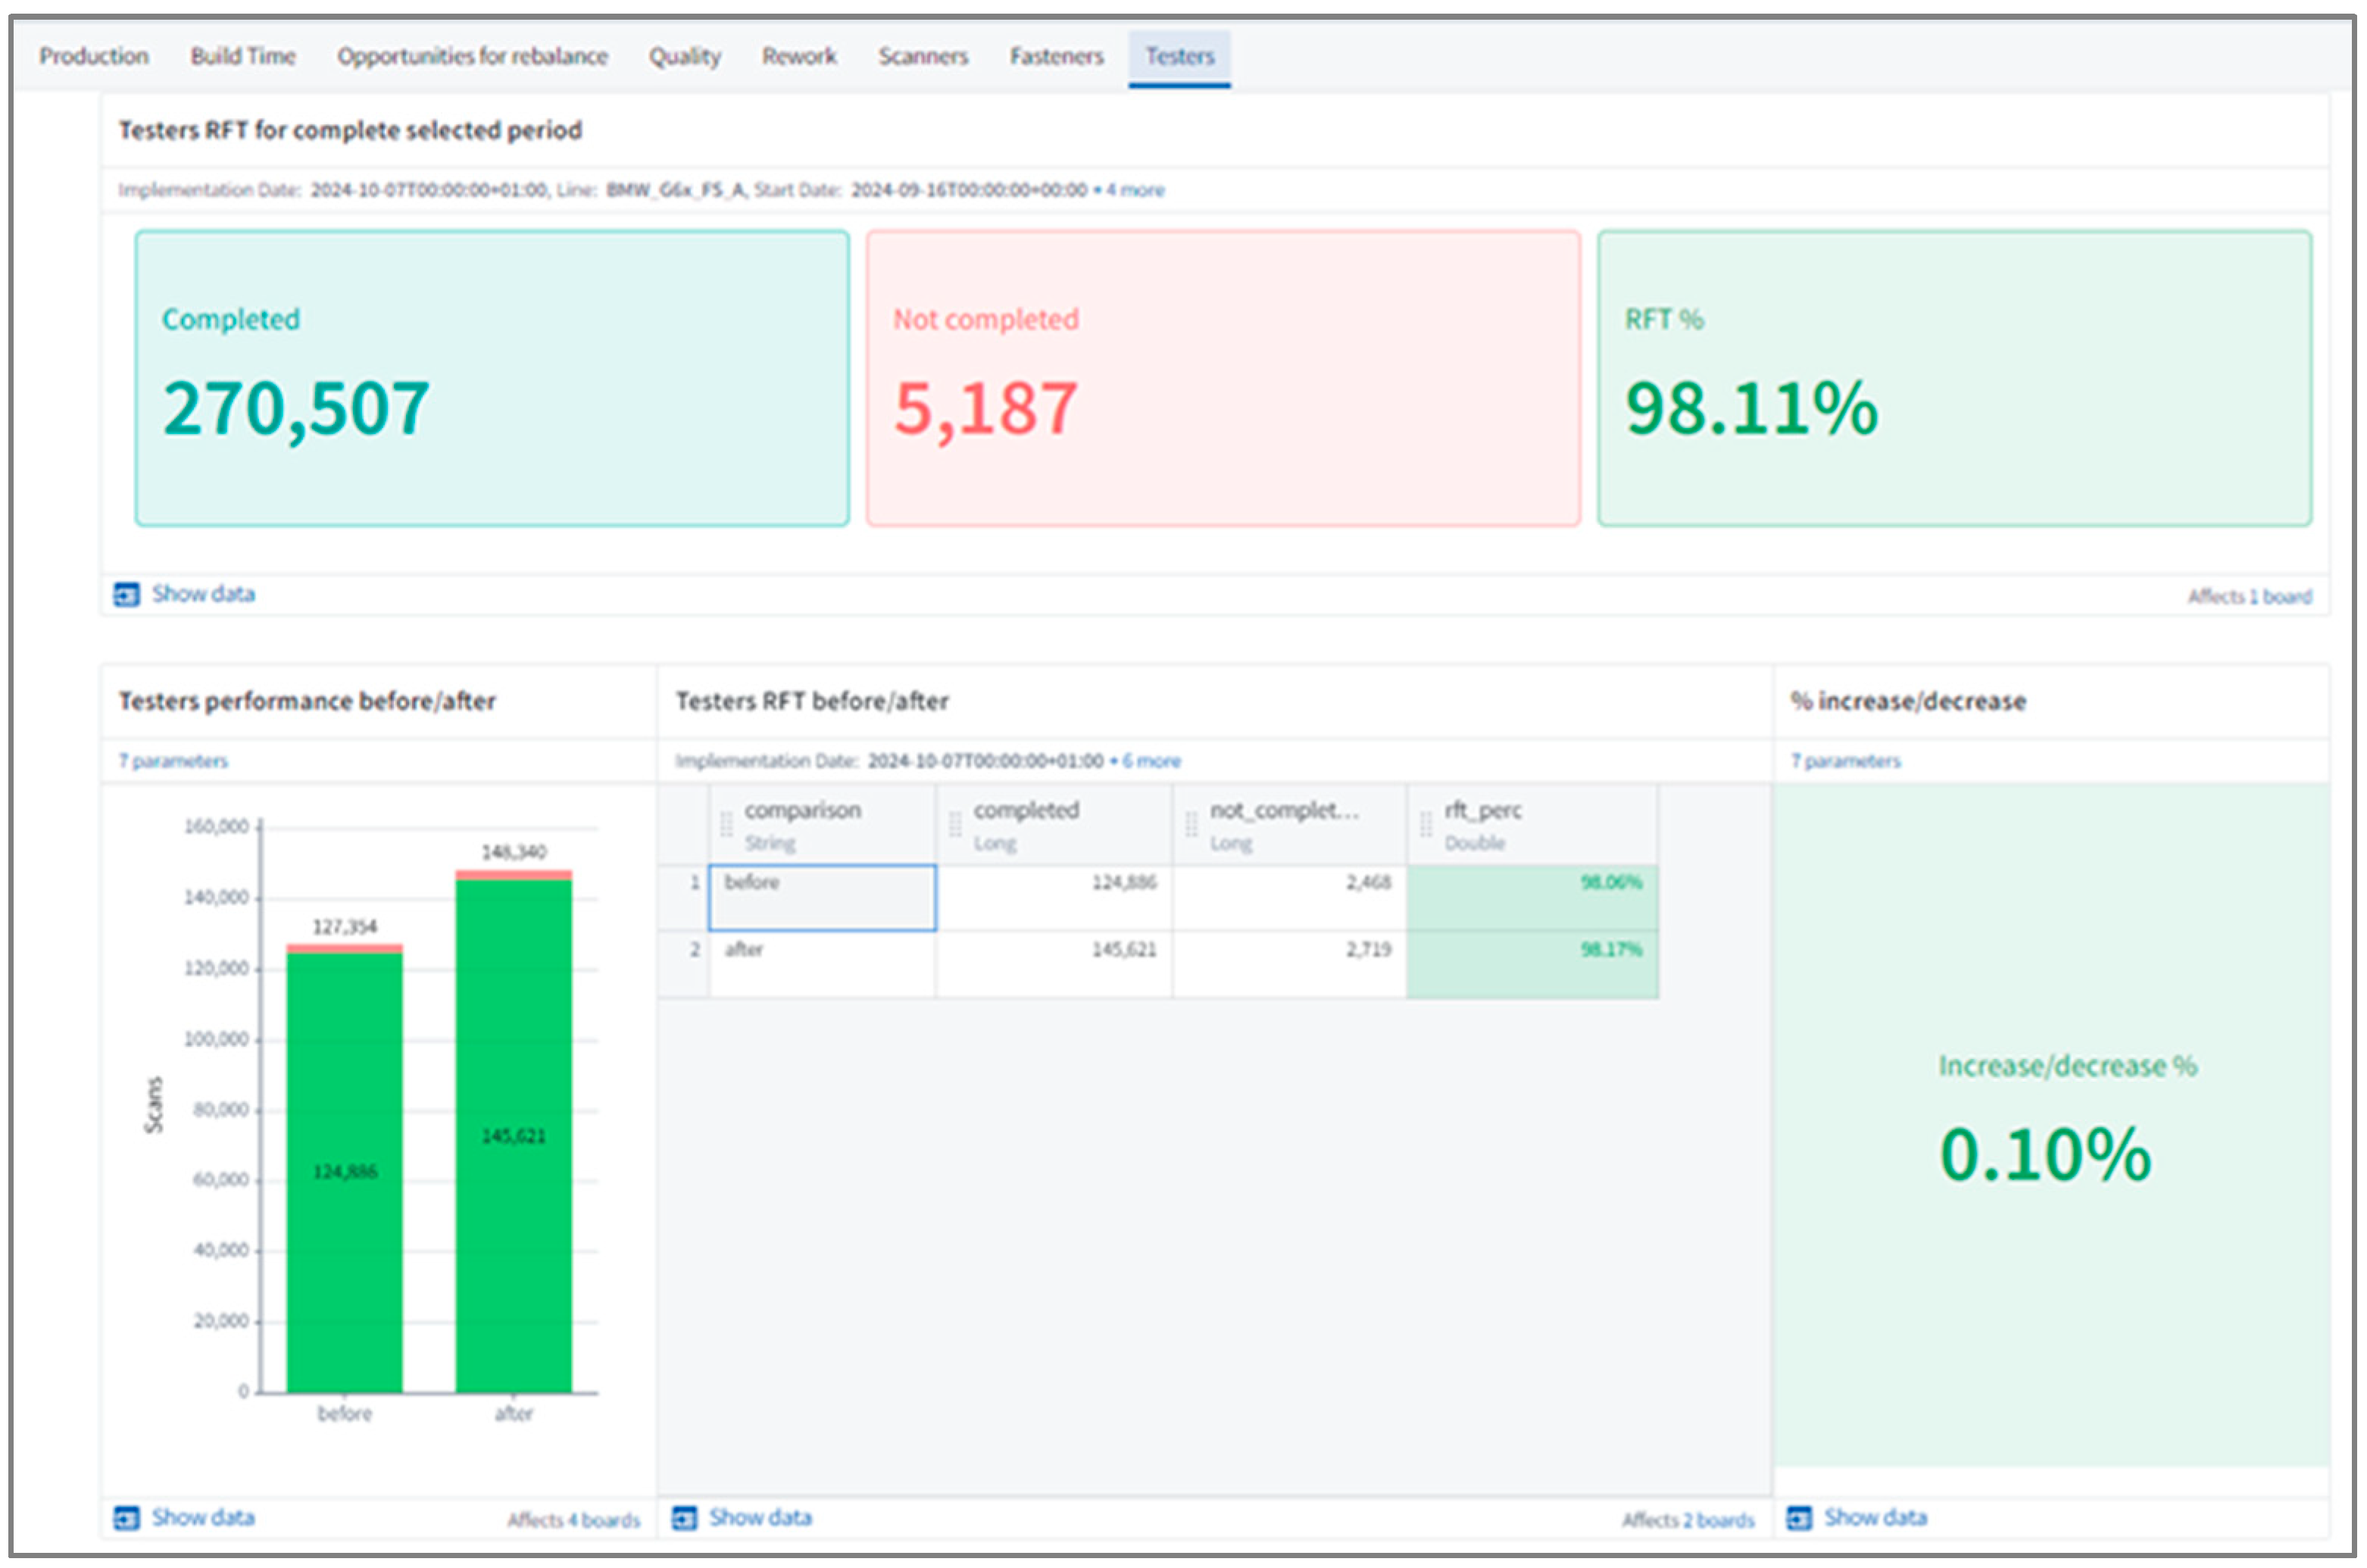Click 'Affects 4 boards' link
Image resolution: width=2367 pixels, height=1568 pixels.
click(x=573, y=1520)
